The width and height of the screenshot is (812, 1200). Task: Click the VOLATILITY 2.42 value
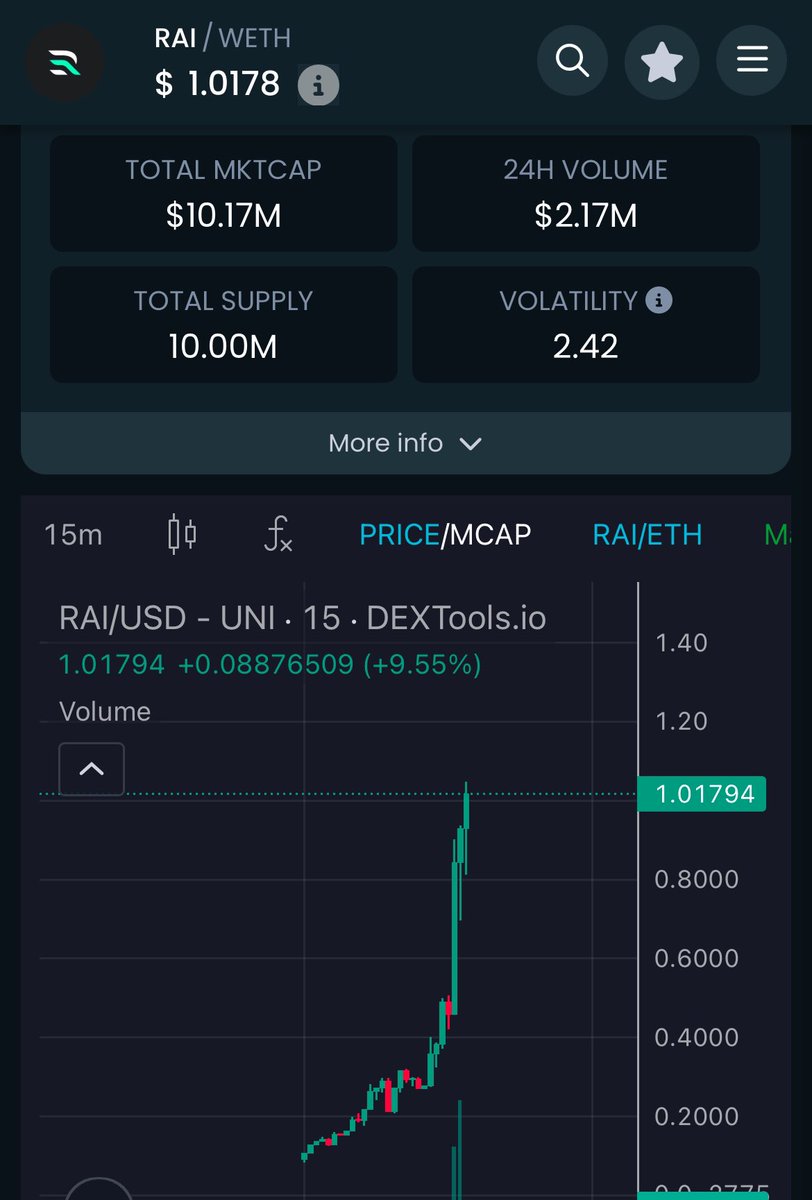[586, 347]
